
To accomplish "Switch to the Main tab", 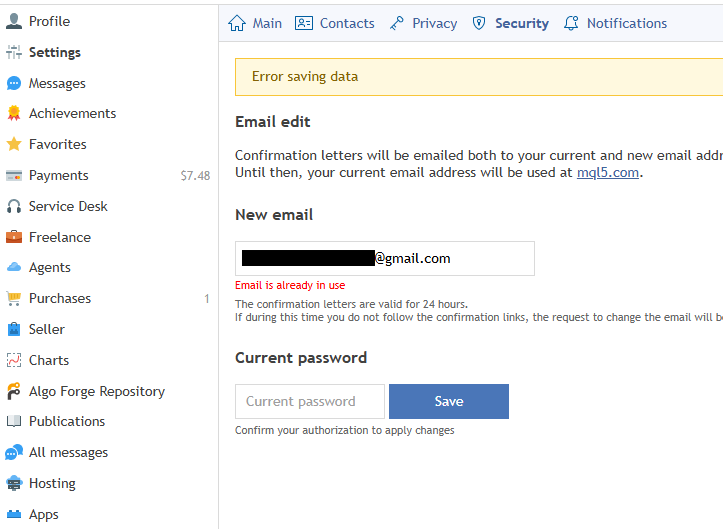I will 255,23.
